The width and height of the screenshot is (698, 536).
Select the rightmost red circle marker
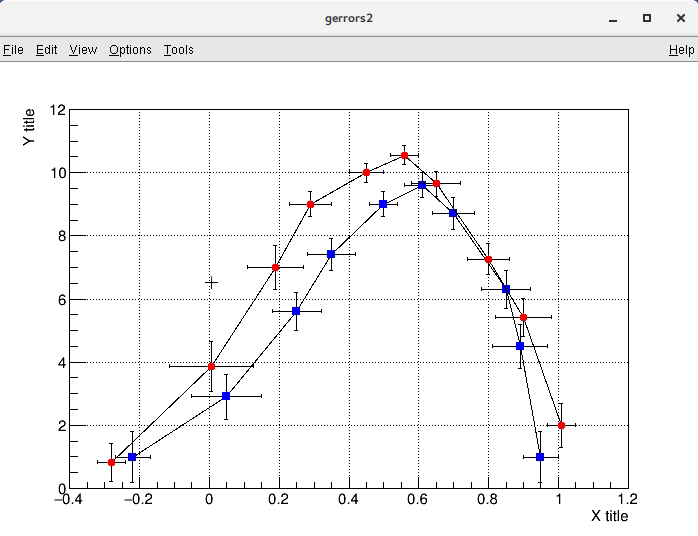[x=561, y=426]
